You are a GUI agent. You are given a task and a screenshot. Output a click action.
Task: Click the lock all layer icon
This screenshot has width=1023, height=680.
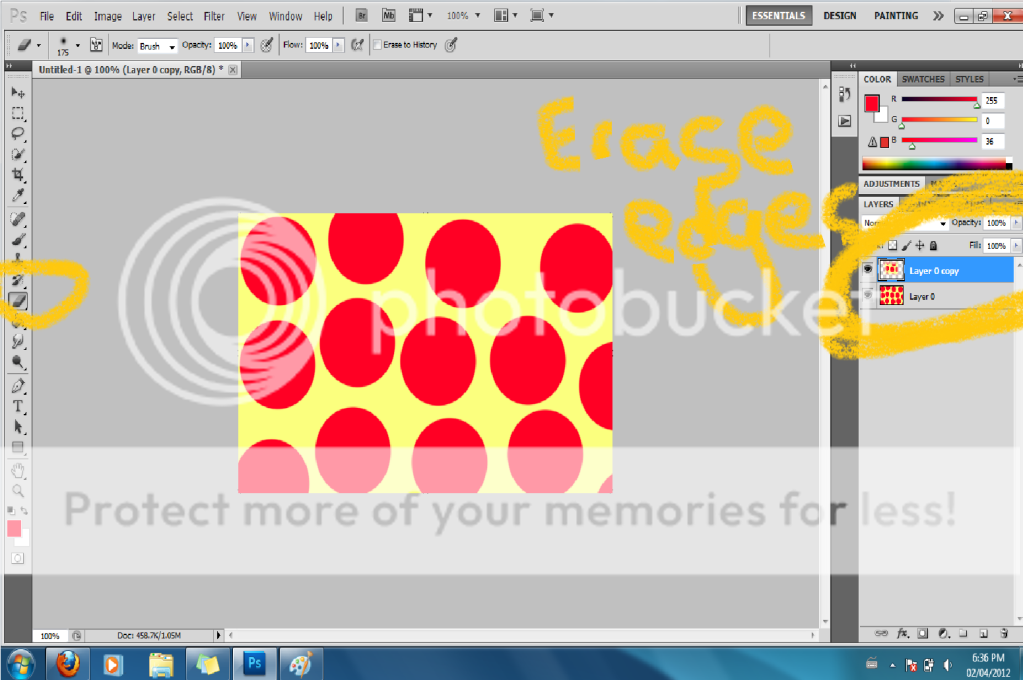pyautogui.click(x=933, y=245)
